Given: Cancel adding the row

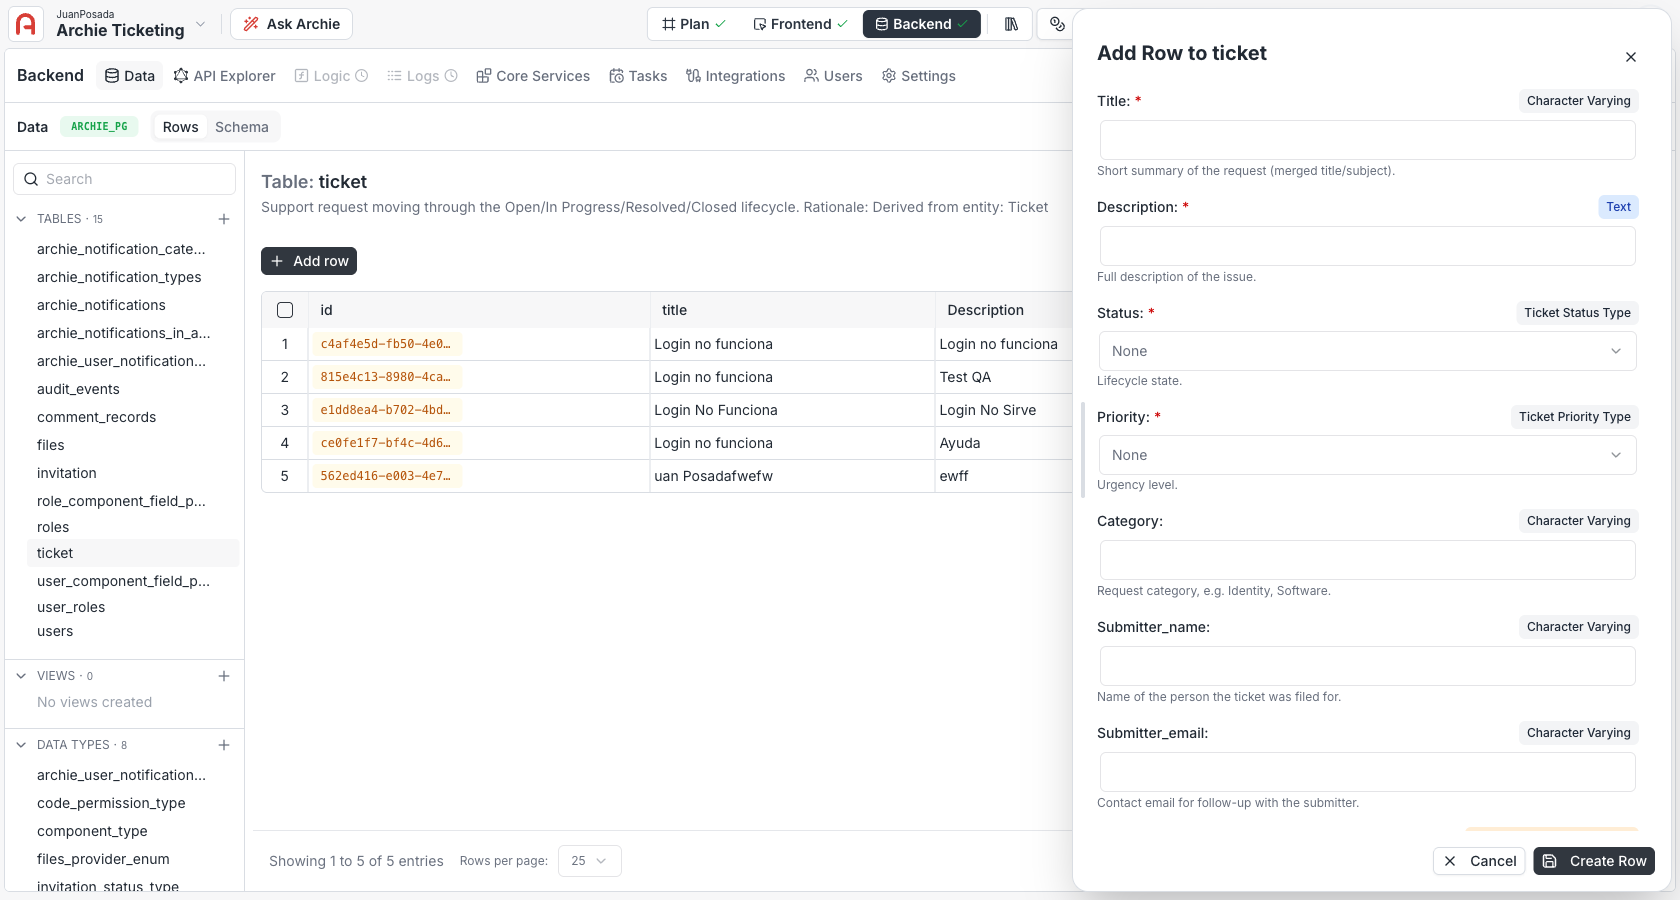Looking at the screenshot, I should pyautogui.click(x=1480, y=861).
